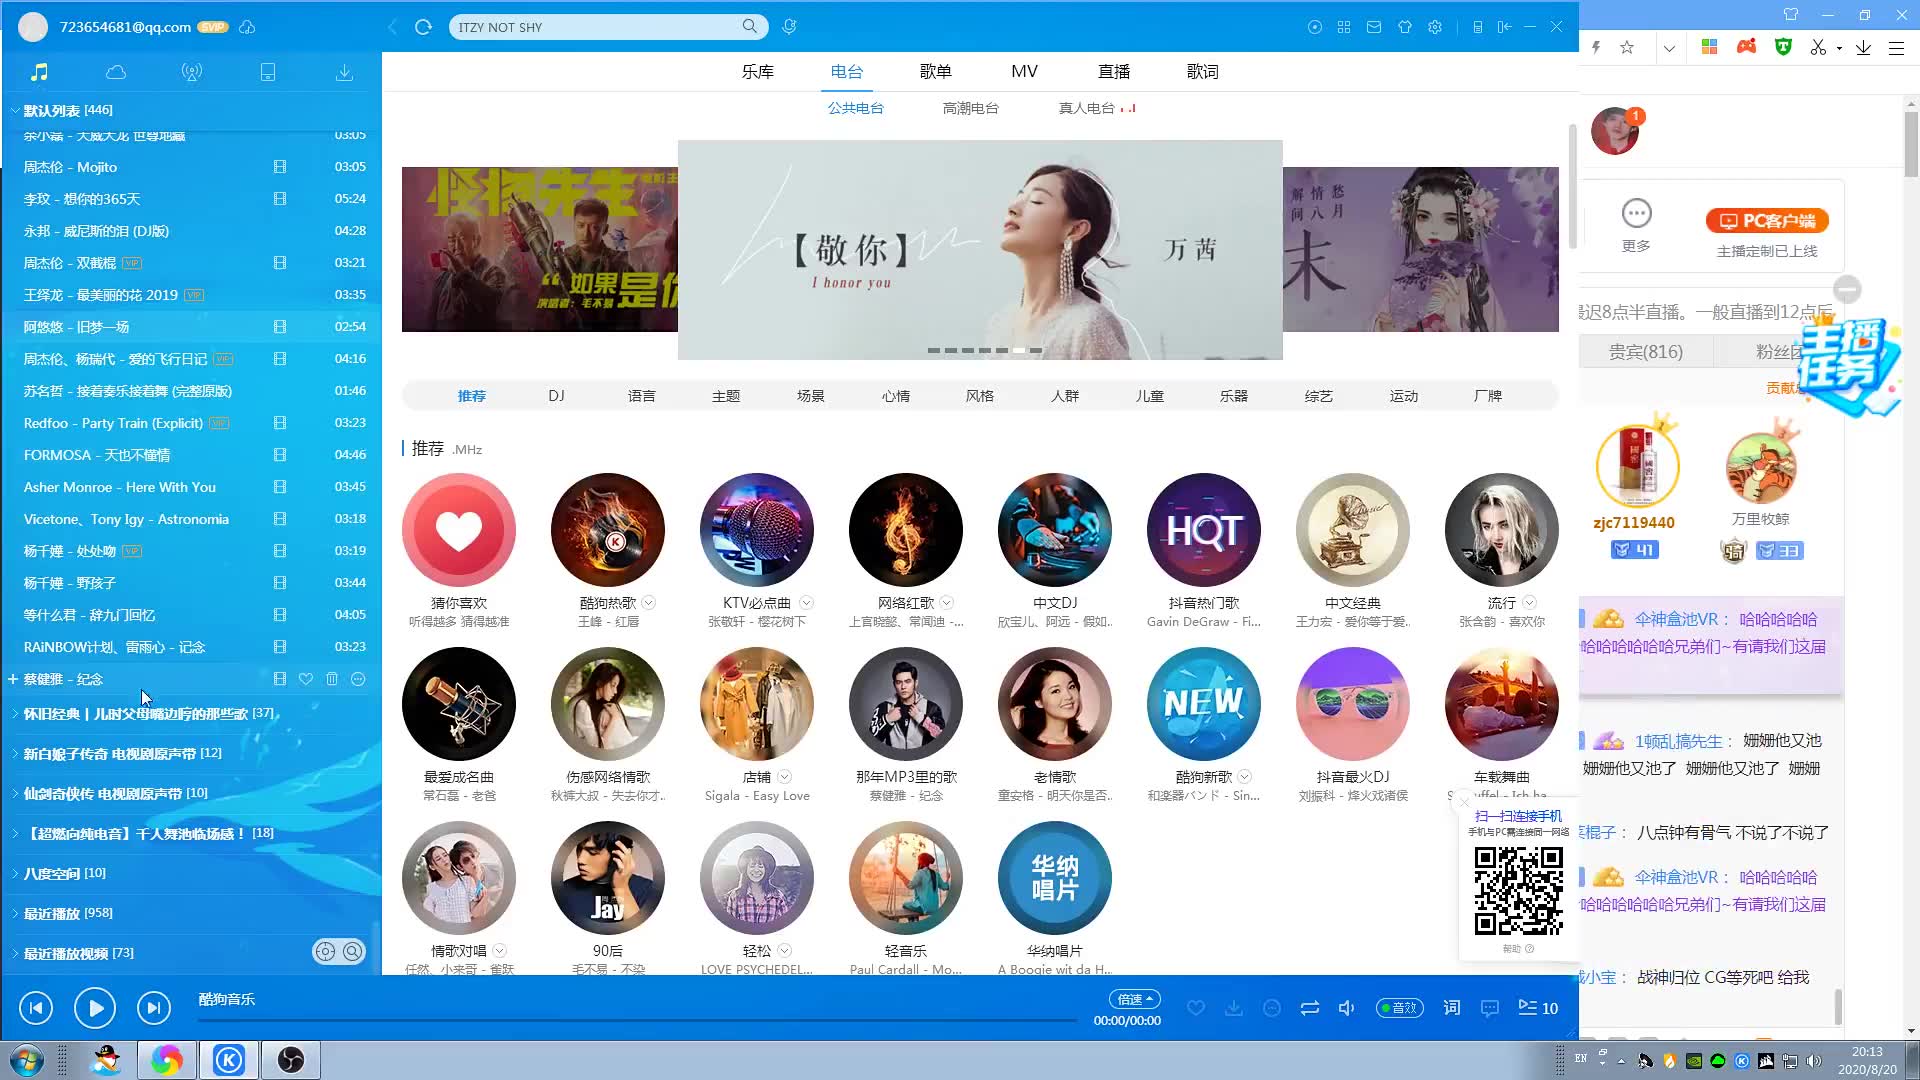Open the settings gear in KuGou title bar
The image size is (1920, 1080).
[x=1435, y=27]
